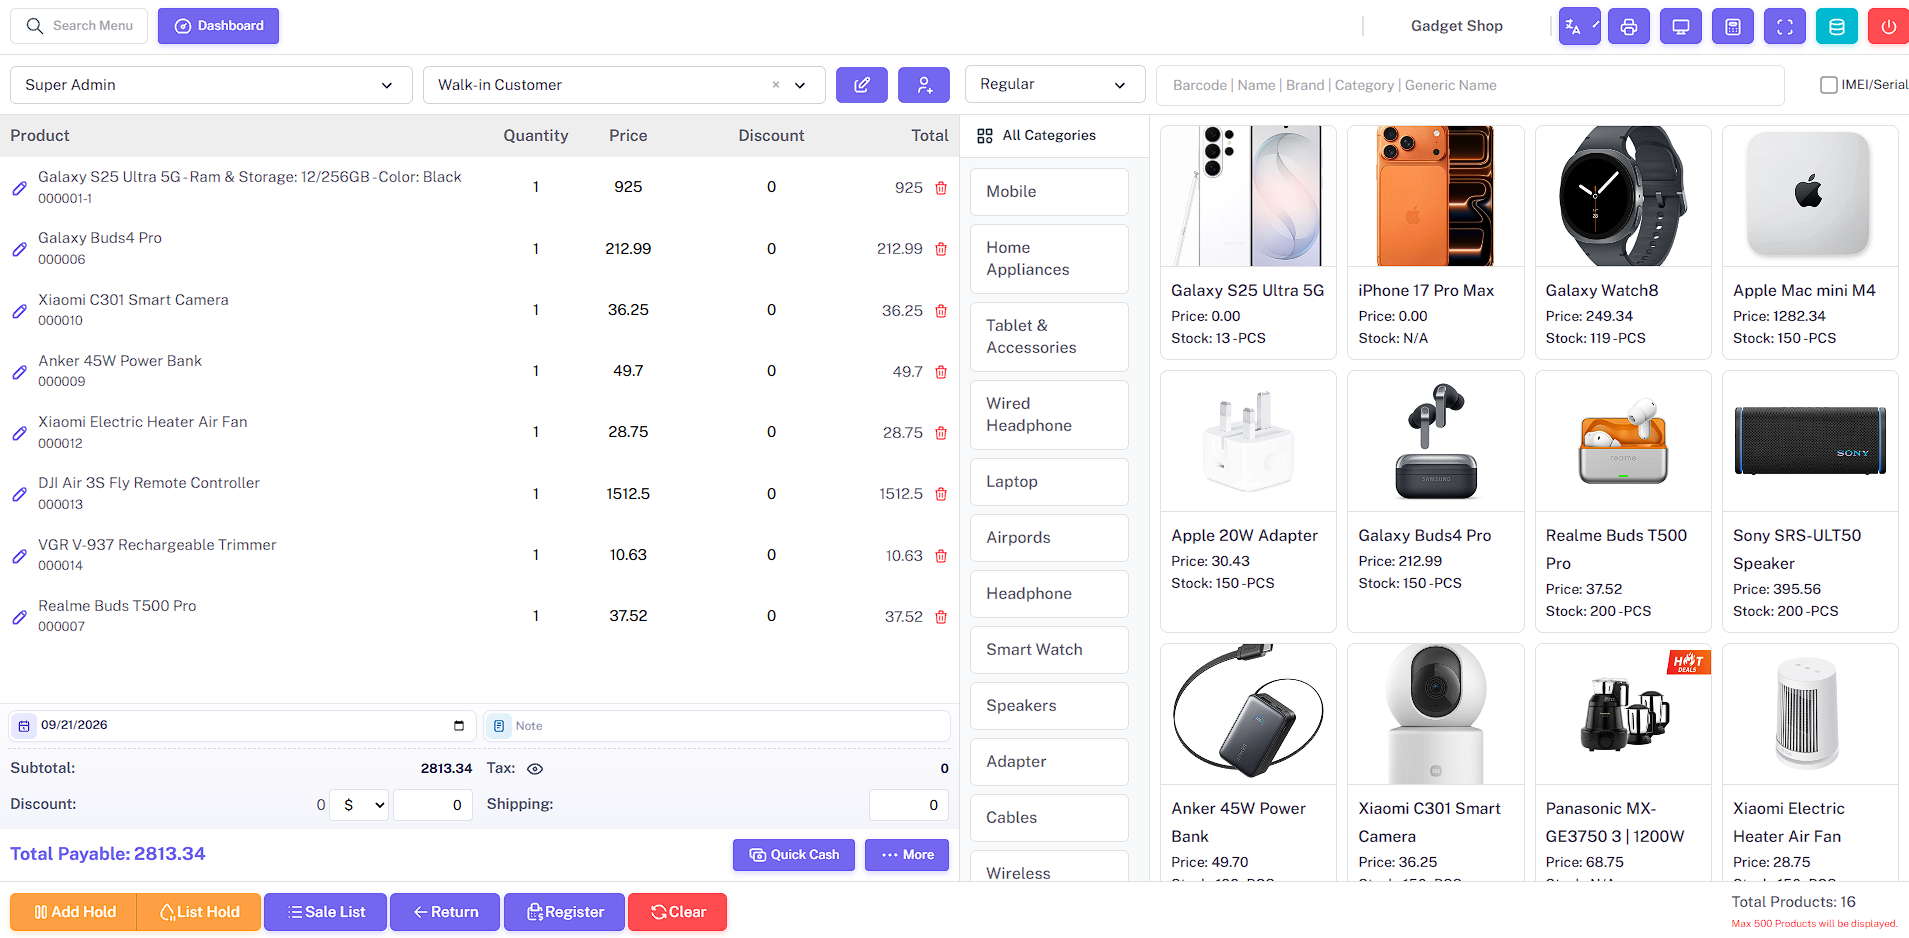The image size is (1909, 938).
Task: Open the calculator icon in top bar
Action: [1733, 27]
